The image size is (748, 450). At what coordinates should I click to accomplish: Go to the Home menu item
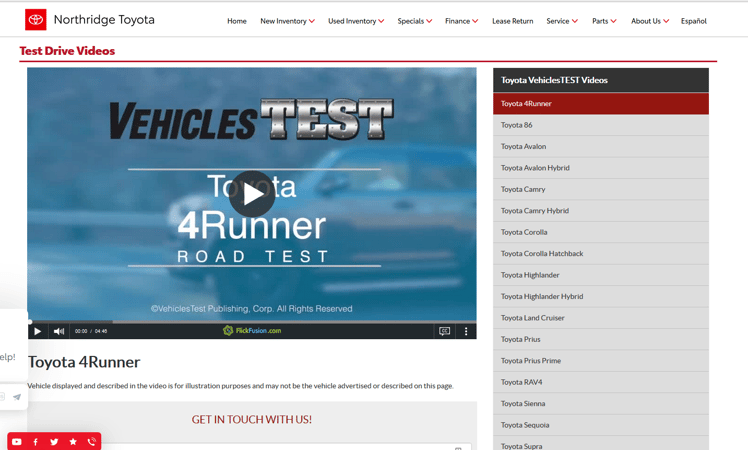tap(237, 21)
